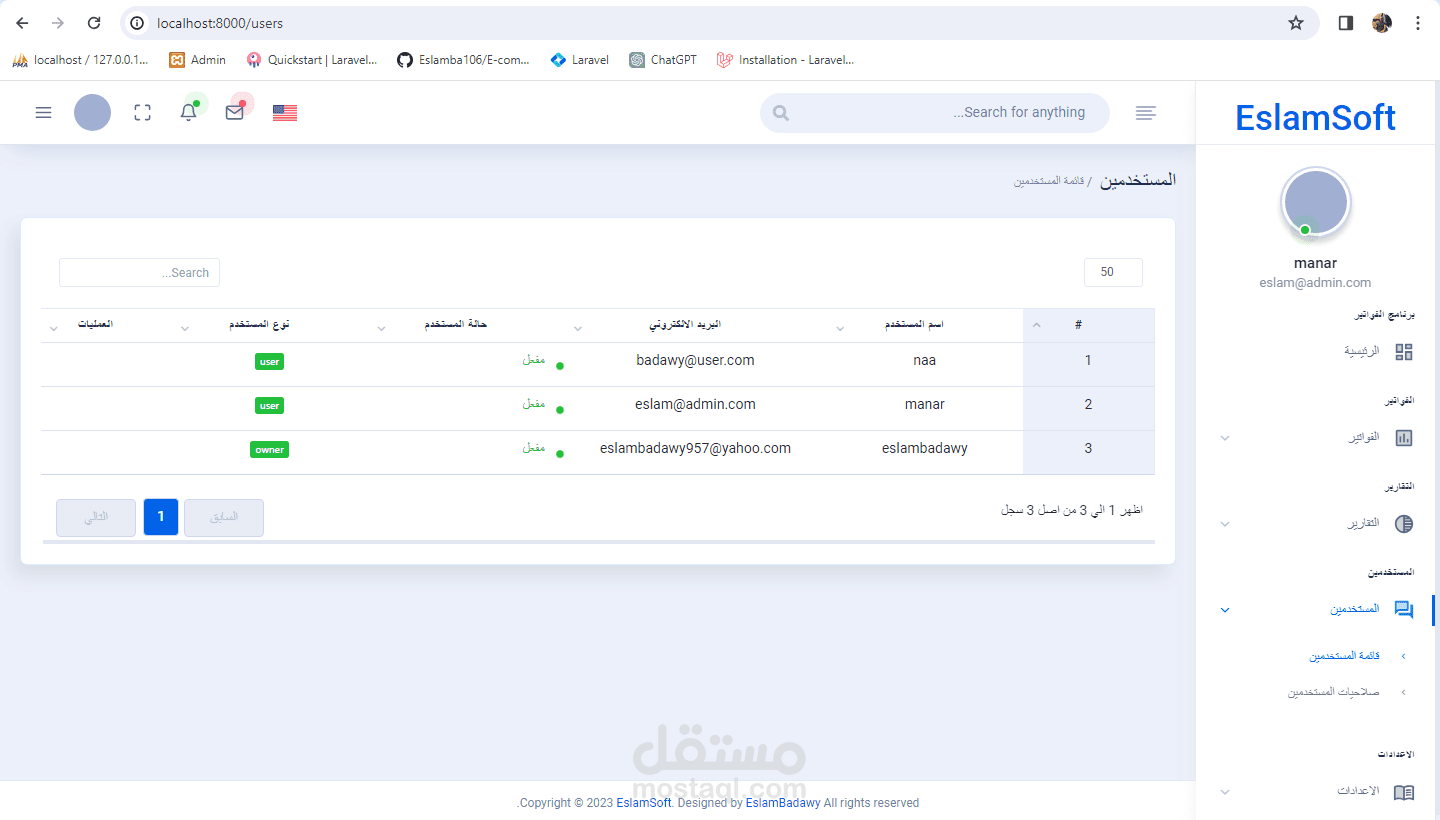The height and width of the screenshot is (820, 1440).
Task: Go to pagination page 1
Action: tap(161, 518)
